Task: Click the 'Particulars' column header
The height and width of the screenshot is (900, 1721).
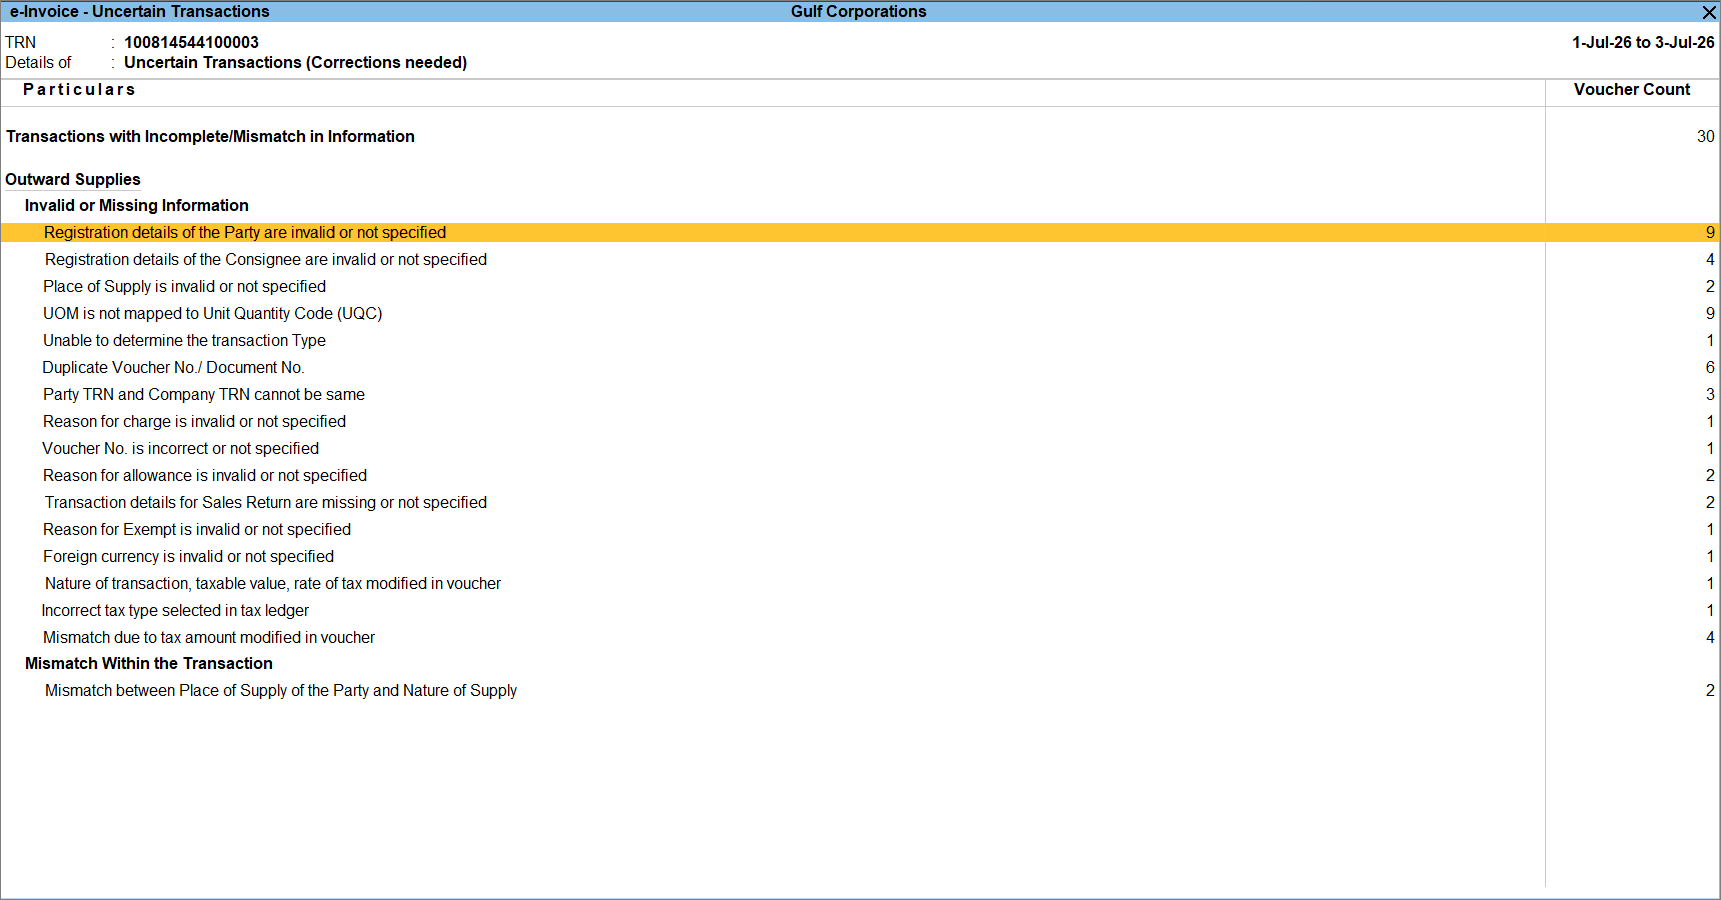Action: [79, 89]
